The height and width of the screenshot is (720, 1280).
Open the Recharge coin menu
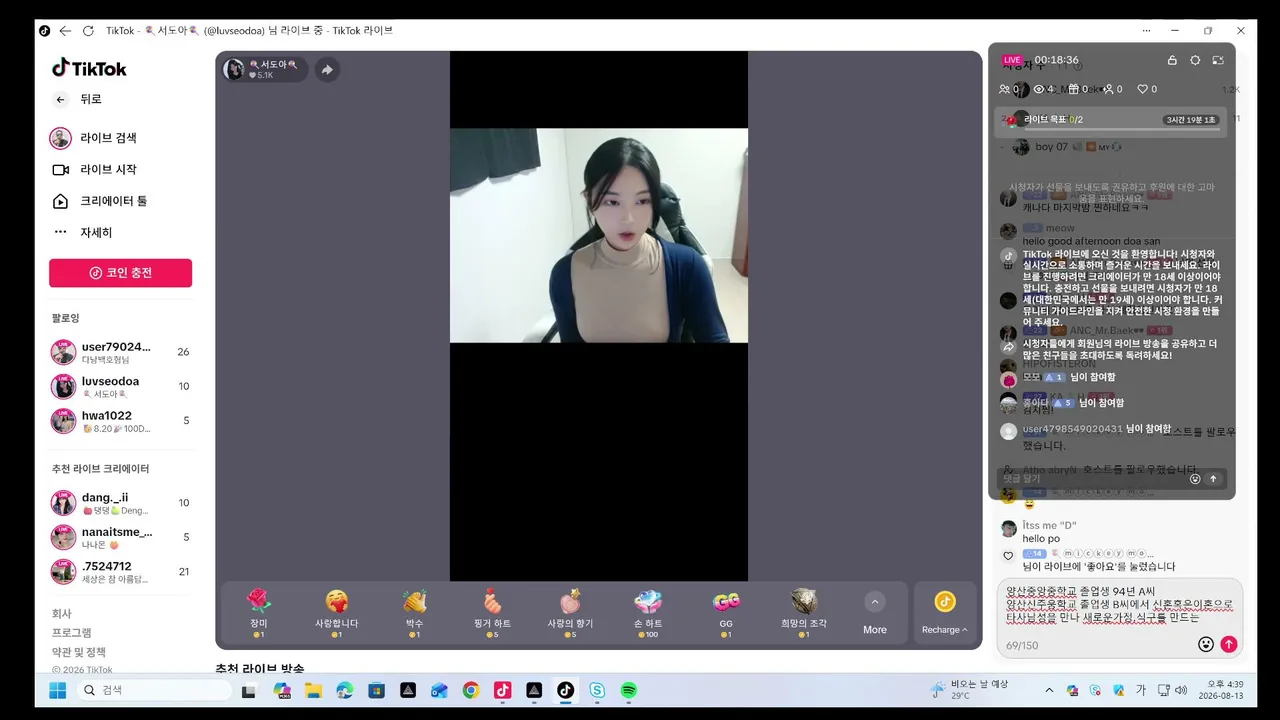pyautogui.click(x=945, y=612)
